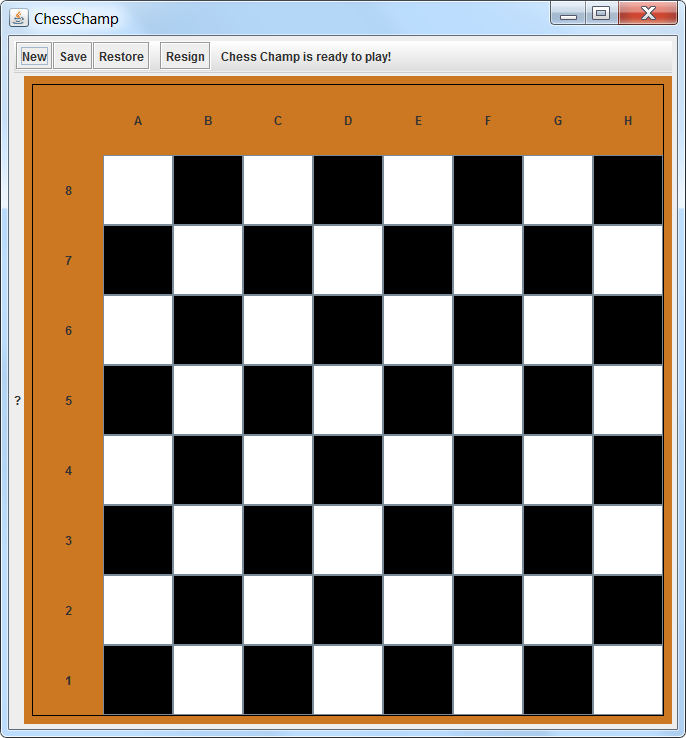Screen dimensions: 686x738
Task: Minimize the ChessChamp window
Action: [x=568, y=14]
